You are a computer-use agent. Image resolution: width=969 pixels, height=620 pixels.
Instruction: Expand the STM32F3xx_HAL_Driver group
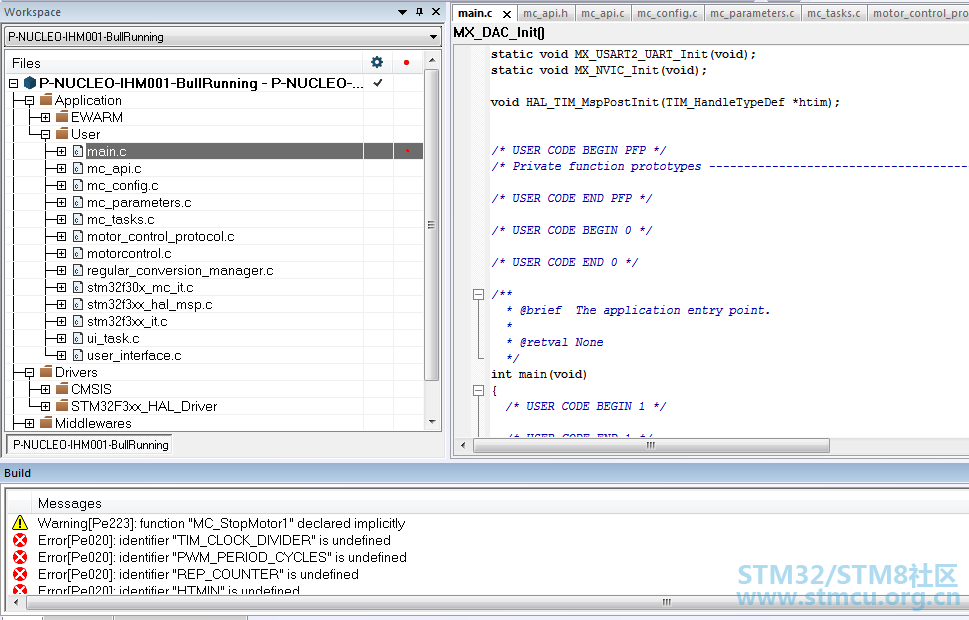pos(46,406)
